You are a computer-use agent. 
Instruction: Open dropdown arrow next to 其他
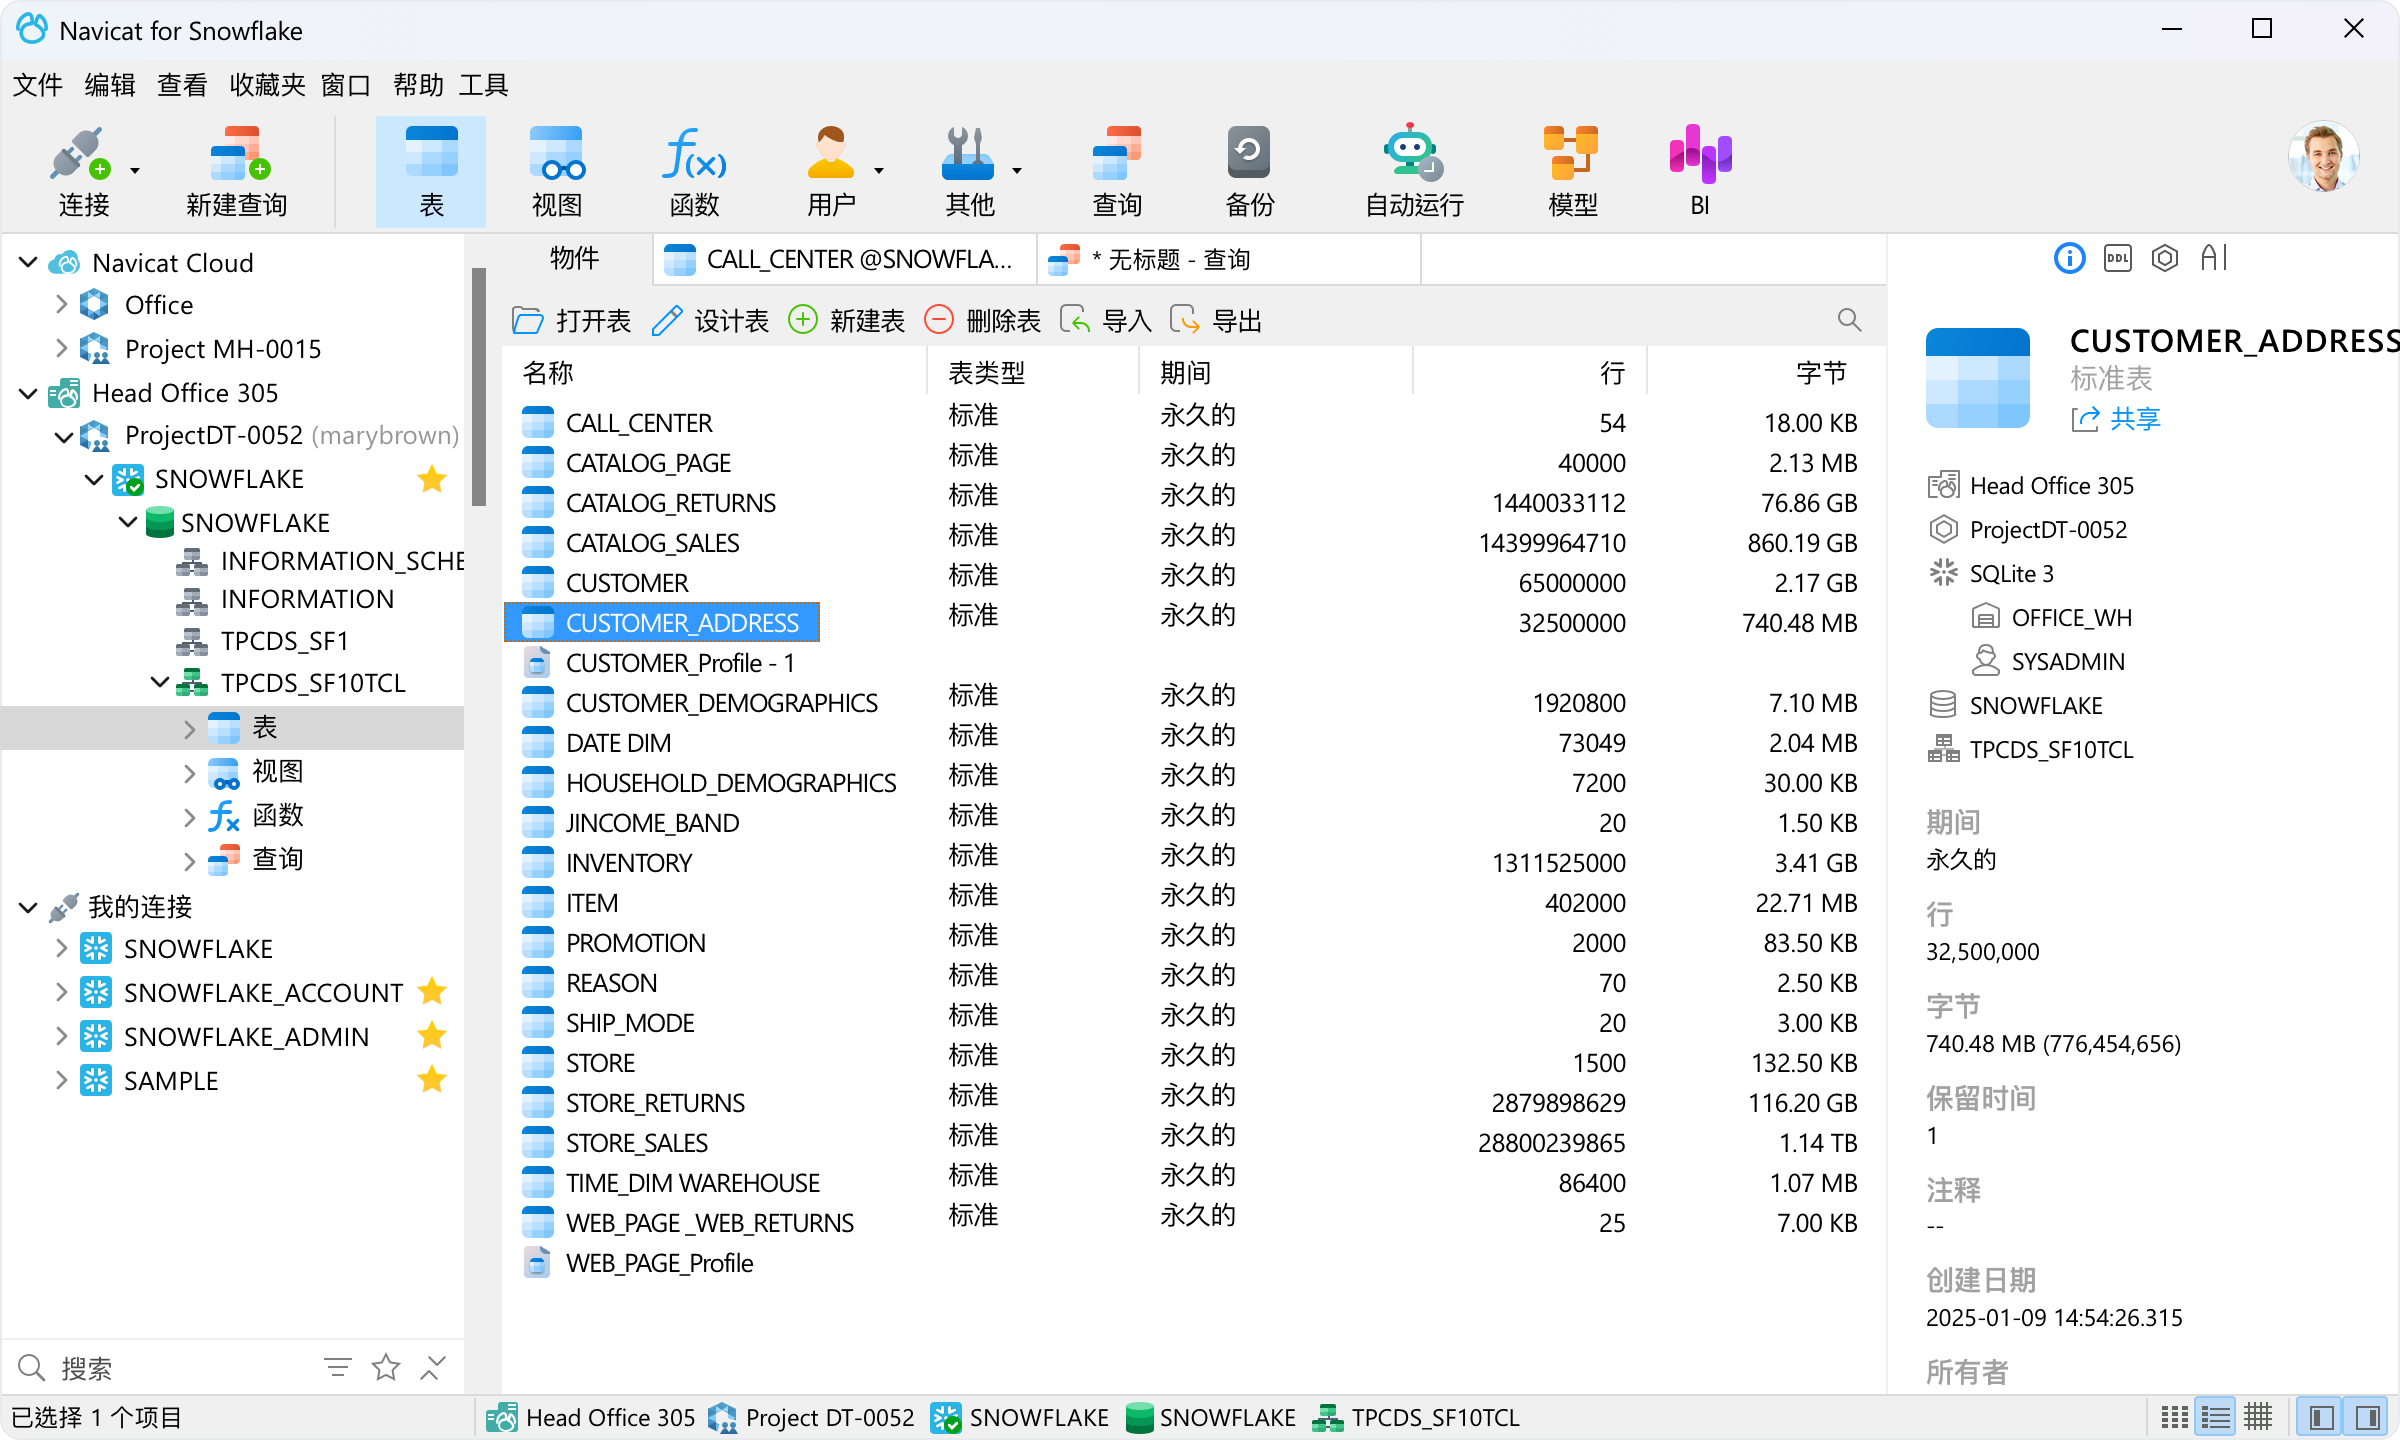tap(1017, 171)
